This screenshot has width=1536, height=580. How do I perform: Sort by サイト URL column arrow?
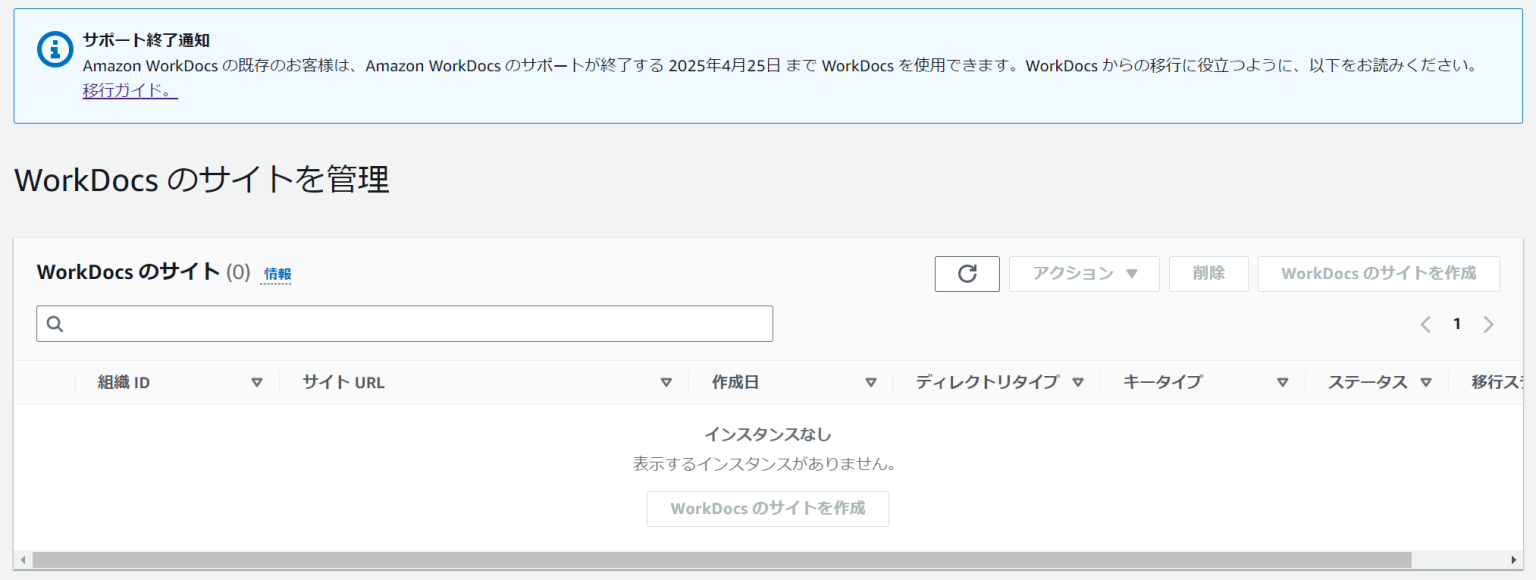(x=666, y=382)
